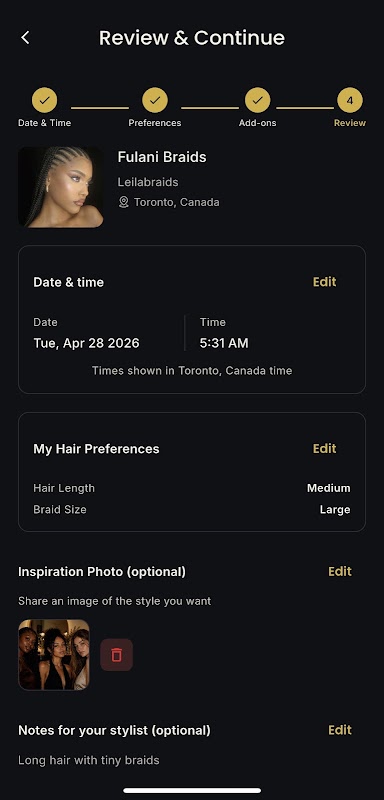Select the Add-ons step checkmark
The image size is (384, 800).
point(258,101)
